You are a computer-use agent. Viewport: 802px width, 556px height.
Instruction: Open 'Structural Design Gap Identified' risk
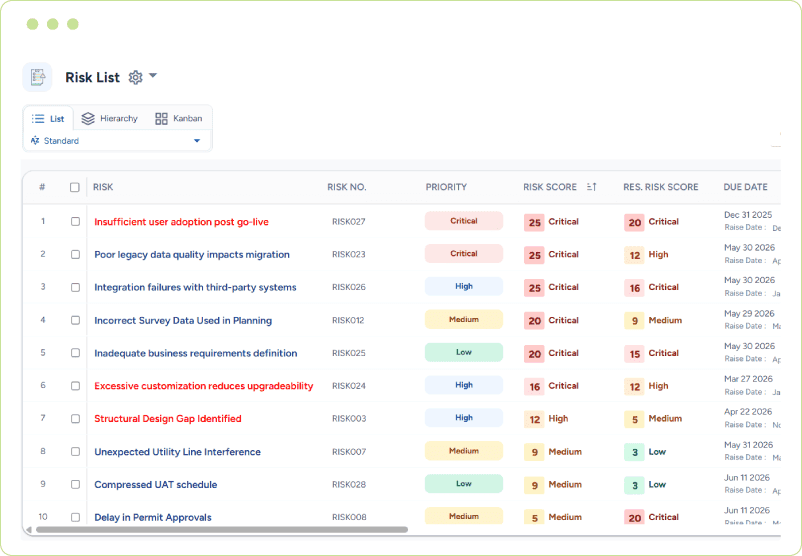168,419
